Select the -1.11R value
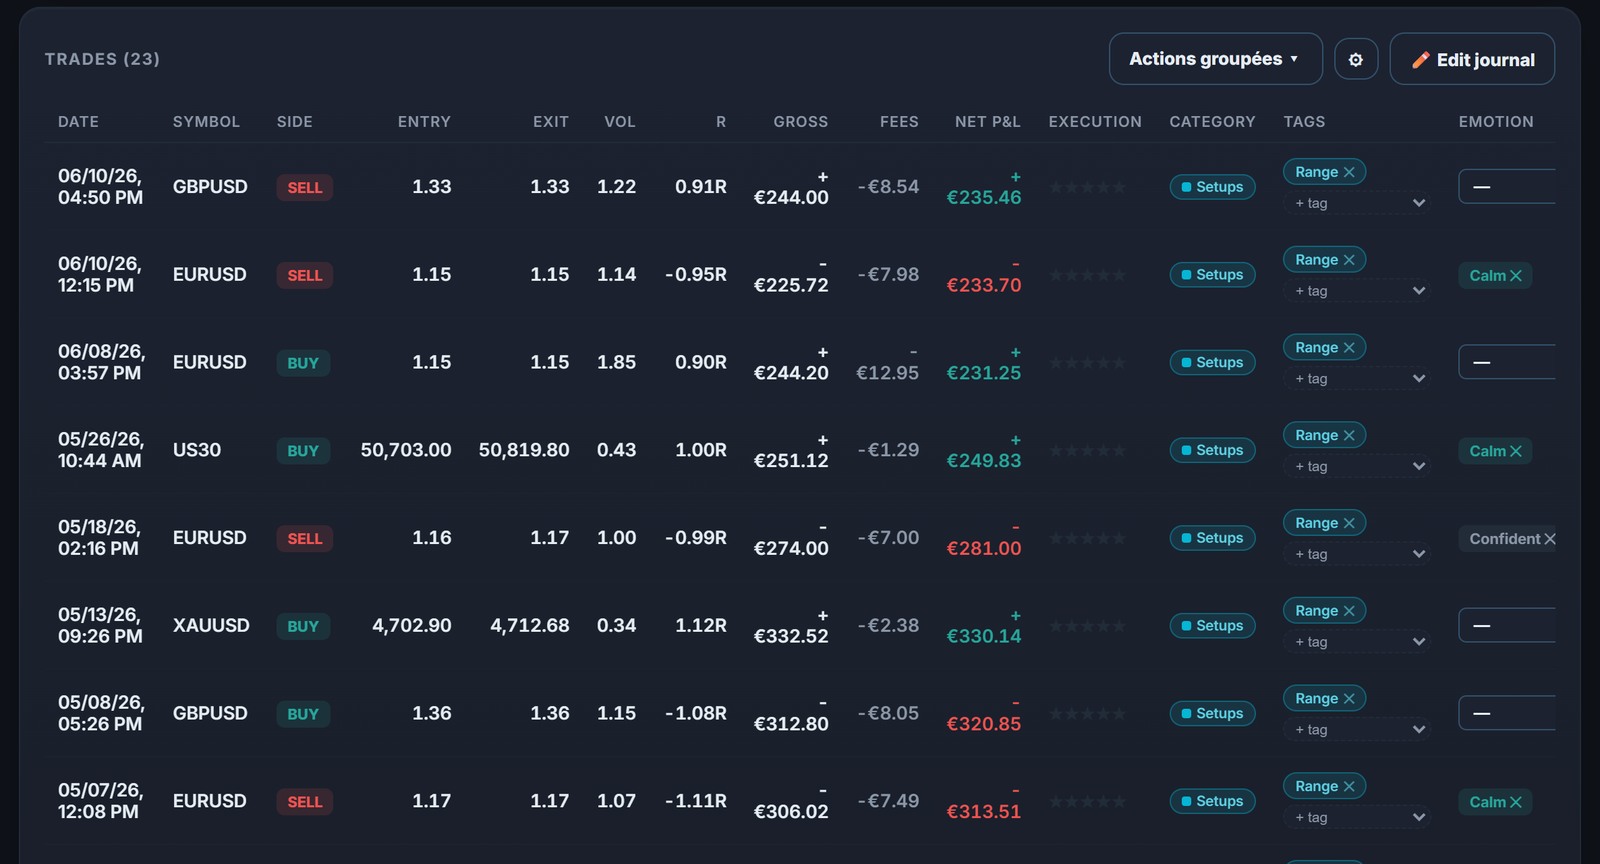The image size is (1600, 864). coord(696,801)
